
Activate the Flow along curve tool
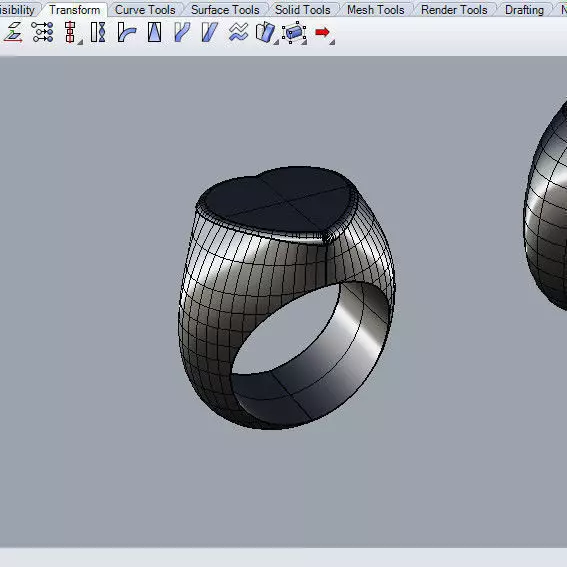click(182, 33)
